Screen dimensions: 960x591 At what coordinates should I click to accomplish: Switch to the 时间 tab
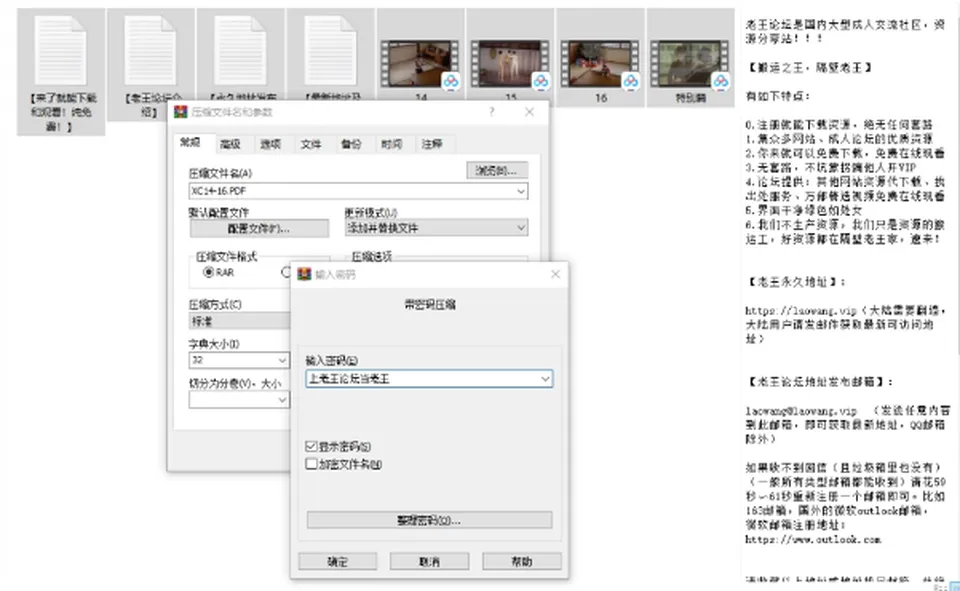(x=391, y=144)
